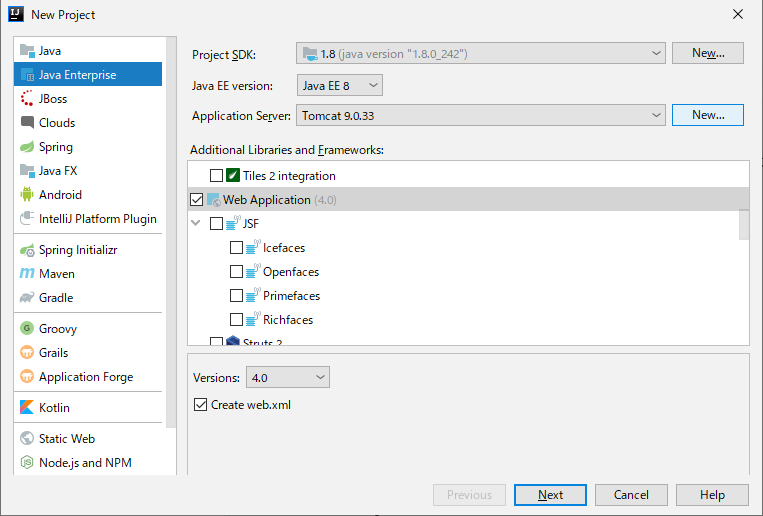Screen dimensions: 763x516
Task: Click the frameworks list vertical scrollbar
Action: (x=744, y=224)
